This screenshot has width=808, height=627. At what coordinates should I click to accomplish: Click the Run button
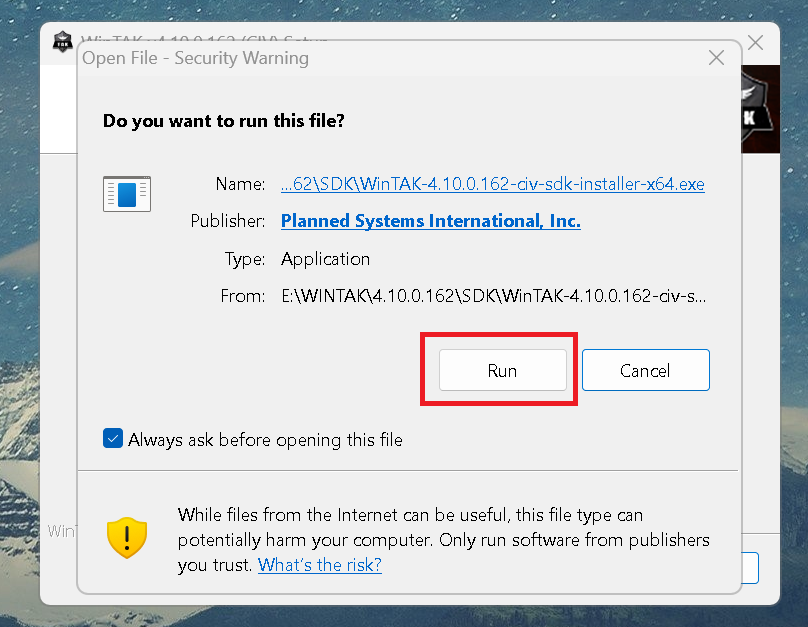click(502, 370)
